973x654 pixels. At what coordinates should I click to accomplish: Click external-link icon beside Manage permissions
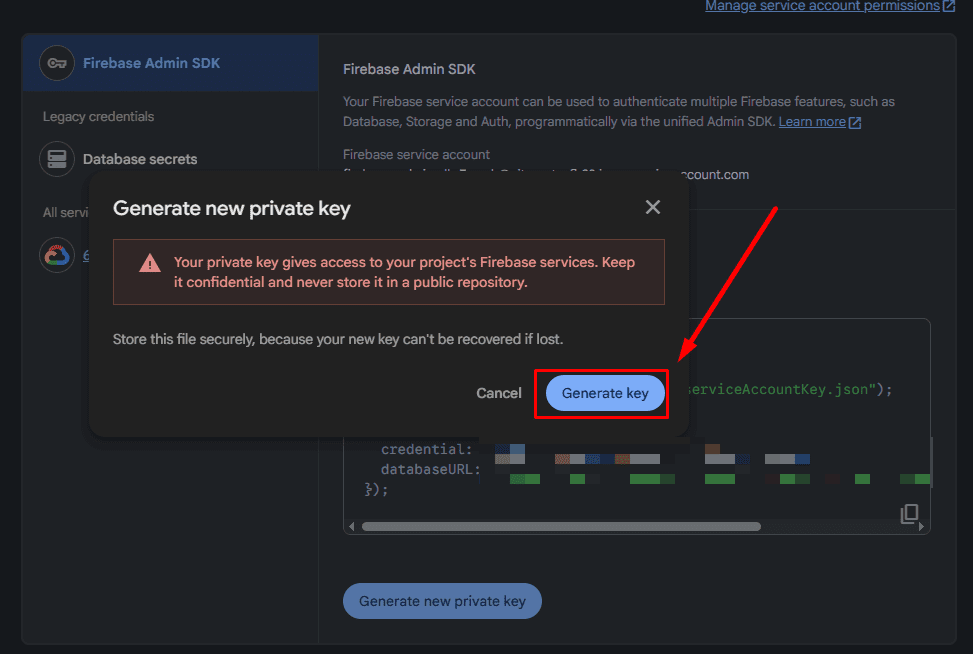[x=949, y=6]
